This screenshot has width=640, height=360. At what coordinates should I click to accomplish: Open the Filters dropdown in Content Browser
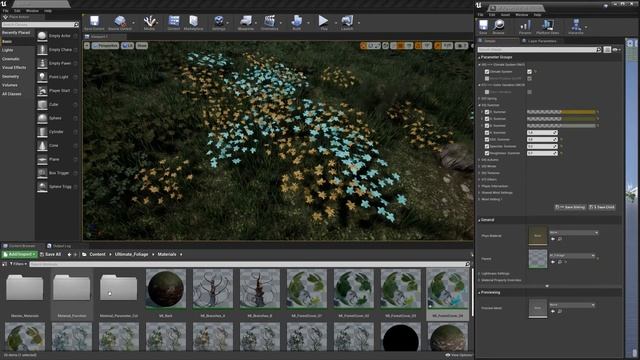[18, 264]
